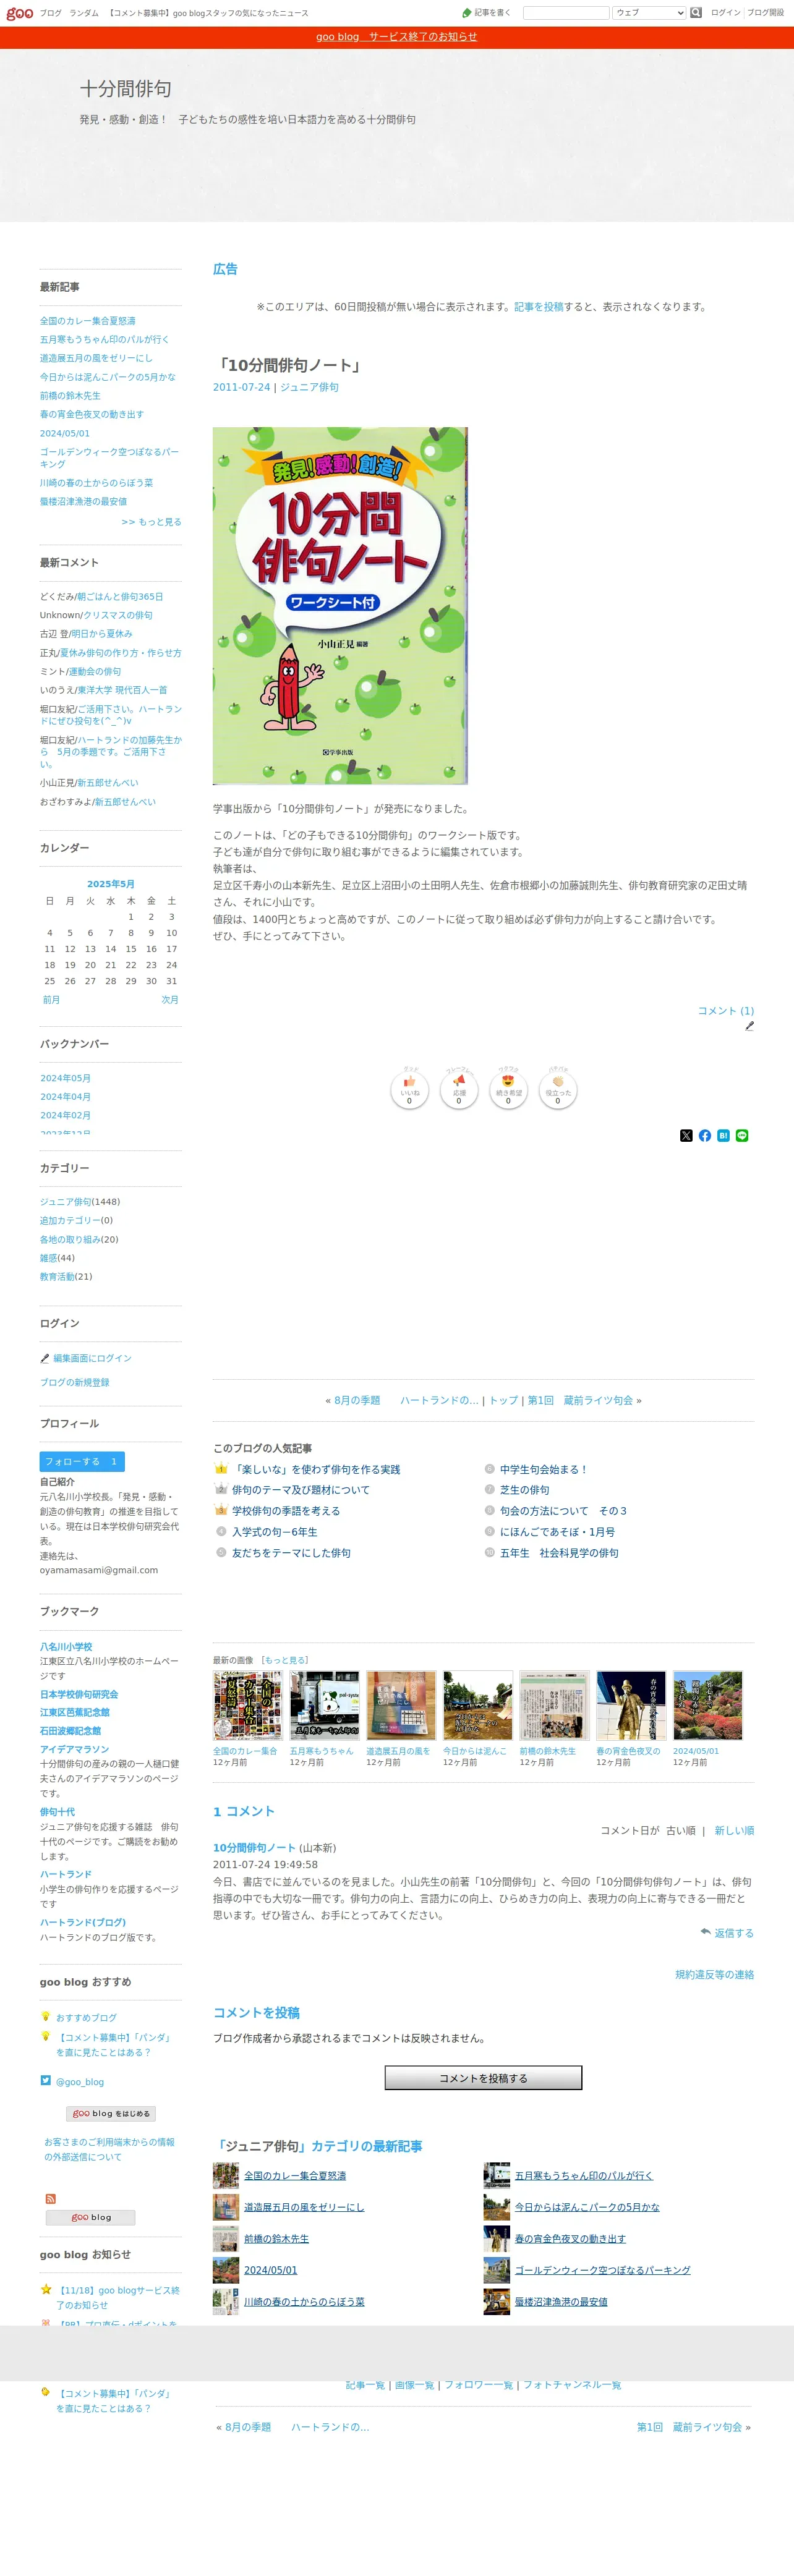This screenshot has height=2576, width=794.
Task: Click goo blog をはじめる button
Action: 111,2113
